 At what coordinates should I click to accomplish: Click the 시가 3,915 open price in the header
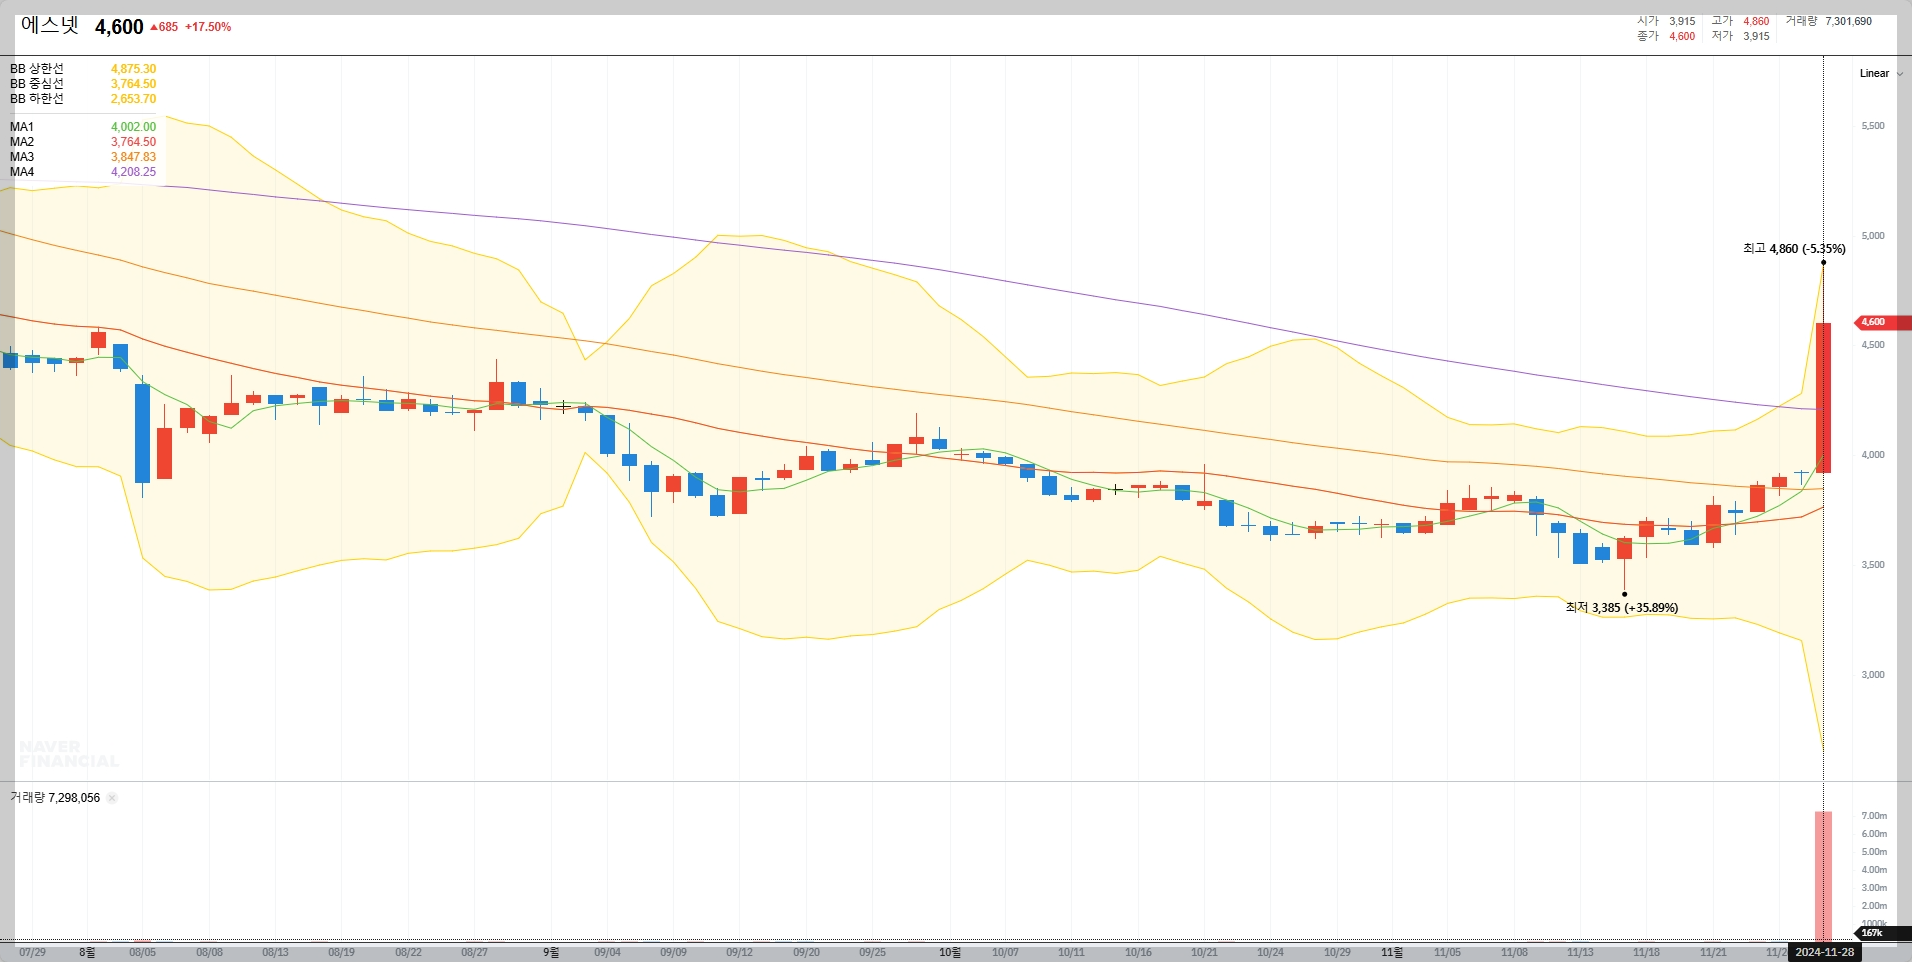(1666, 21)
